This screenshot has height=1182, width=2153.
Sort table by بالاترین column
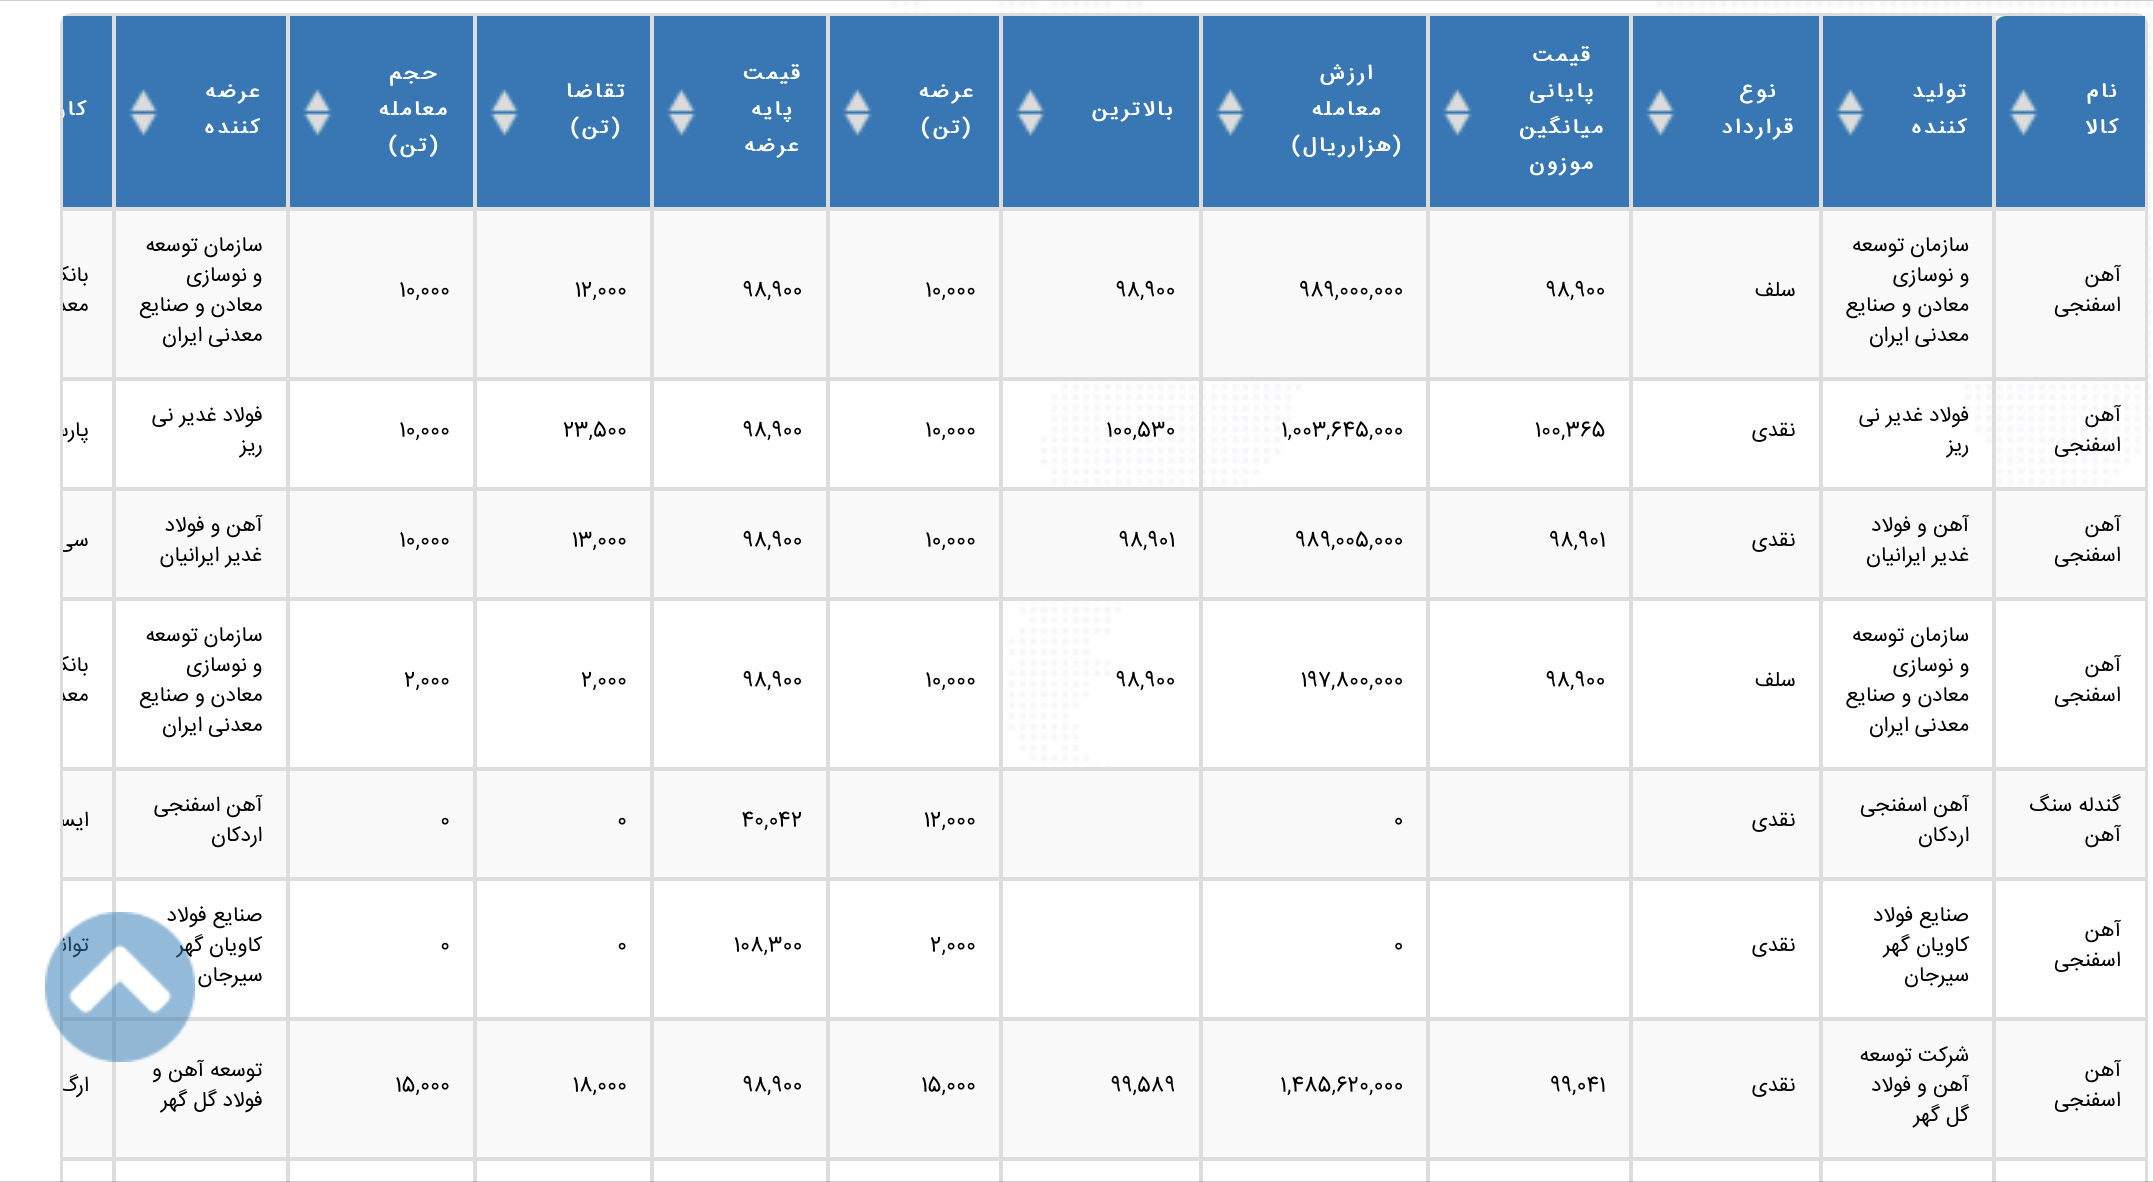point(1030,111)
